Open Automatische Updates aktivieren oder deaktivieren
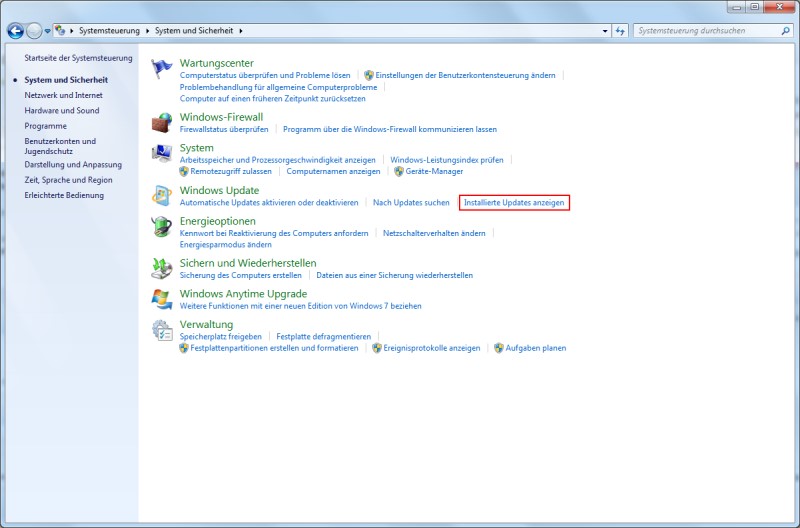 pos(269,203)
